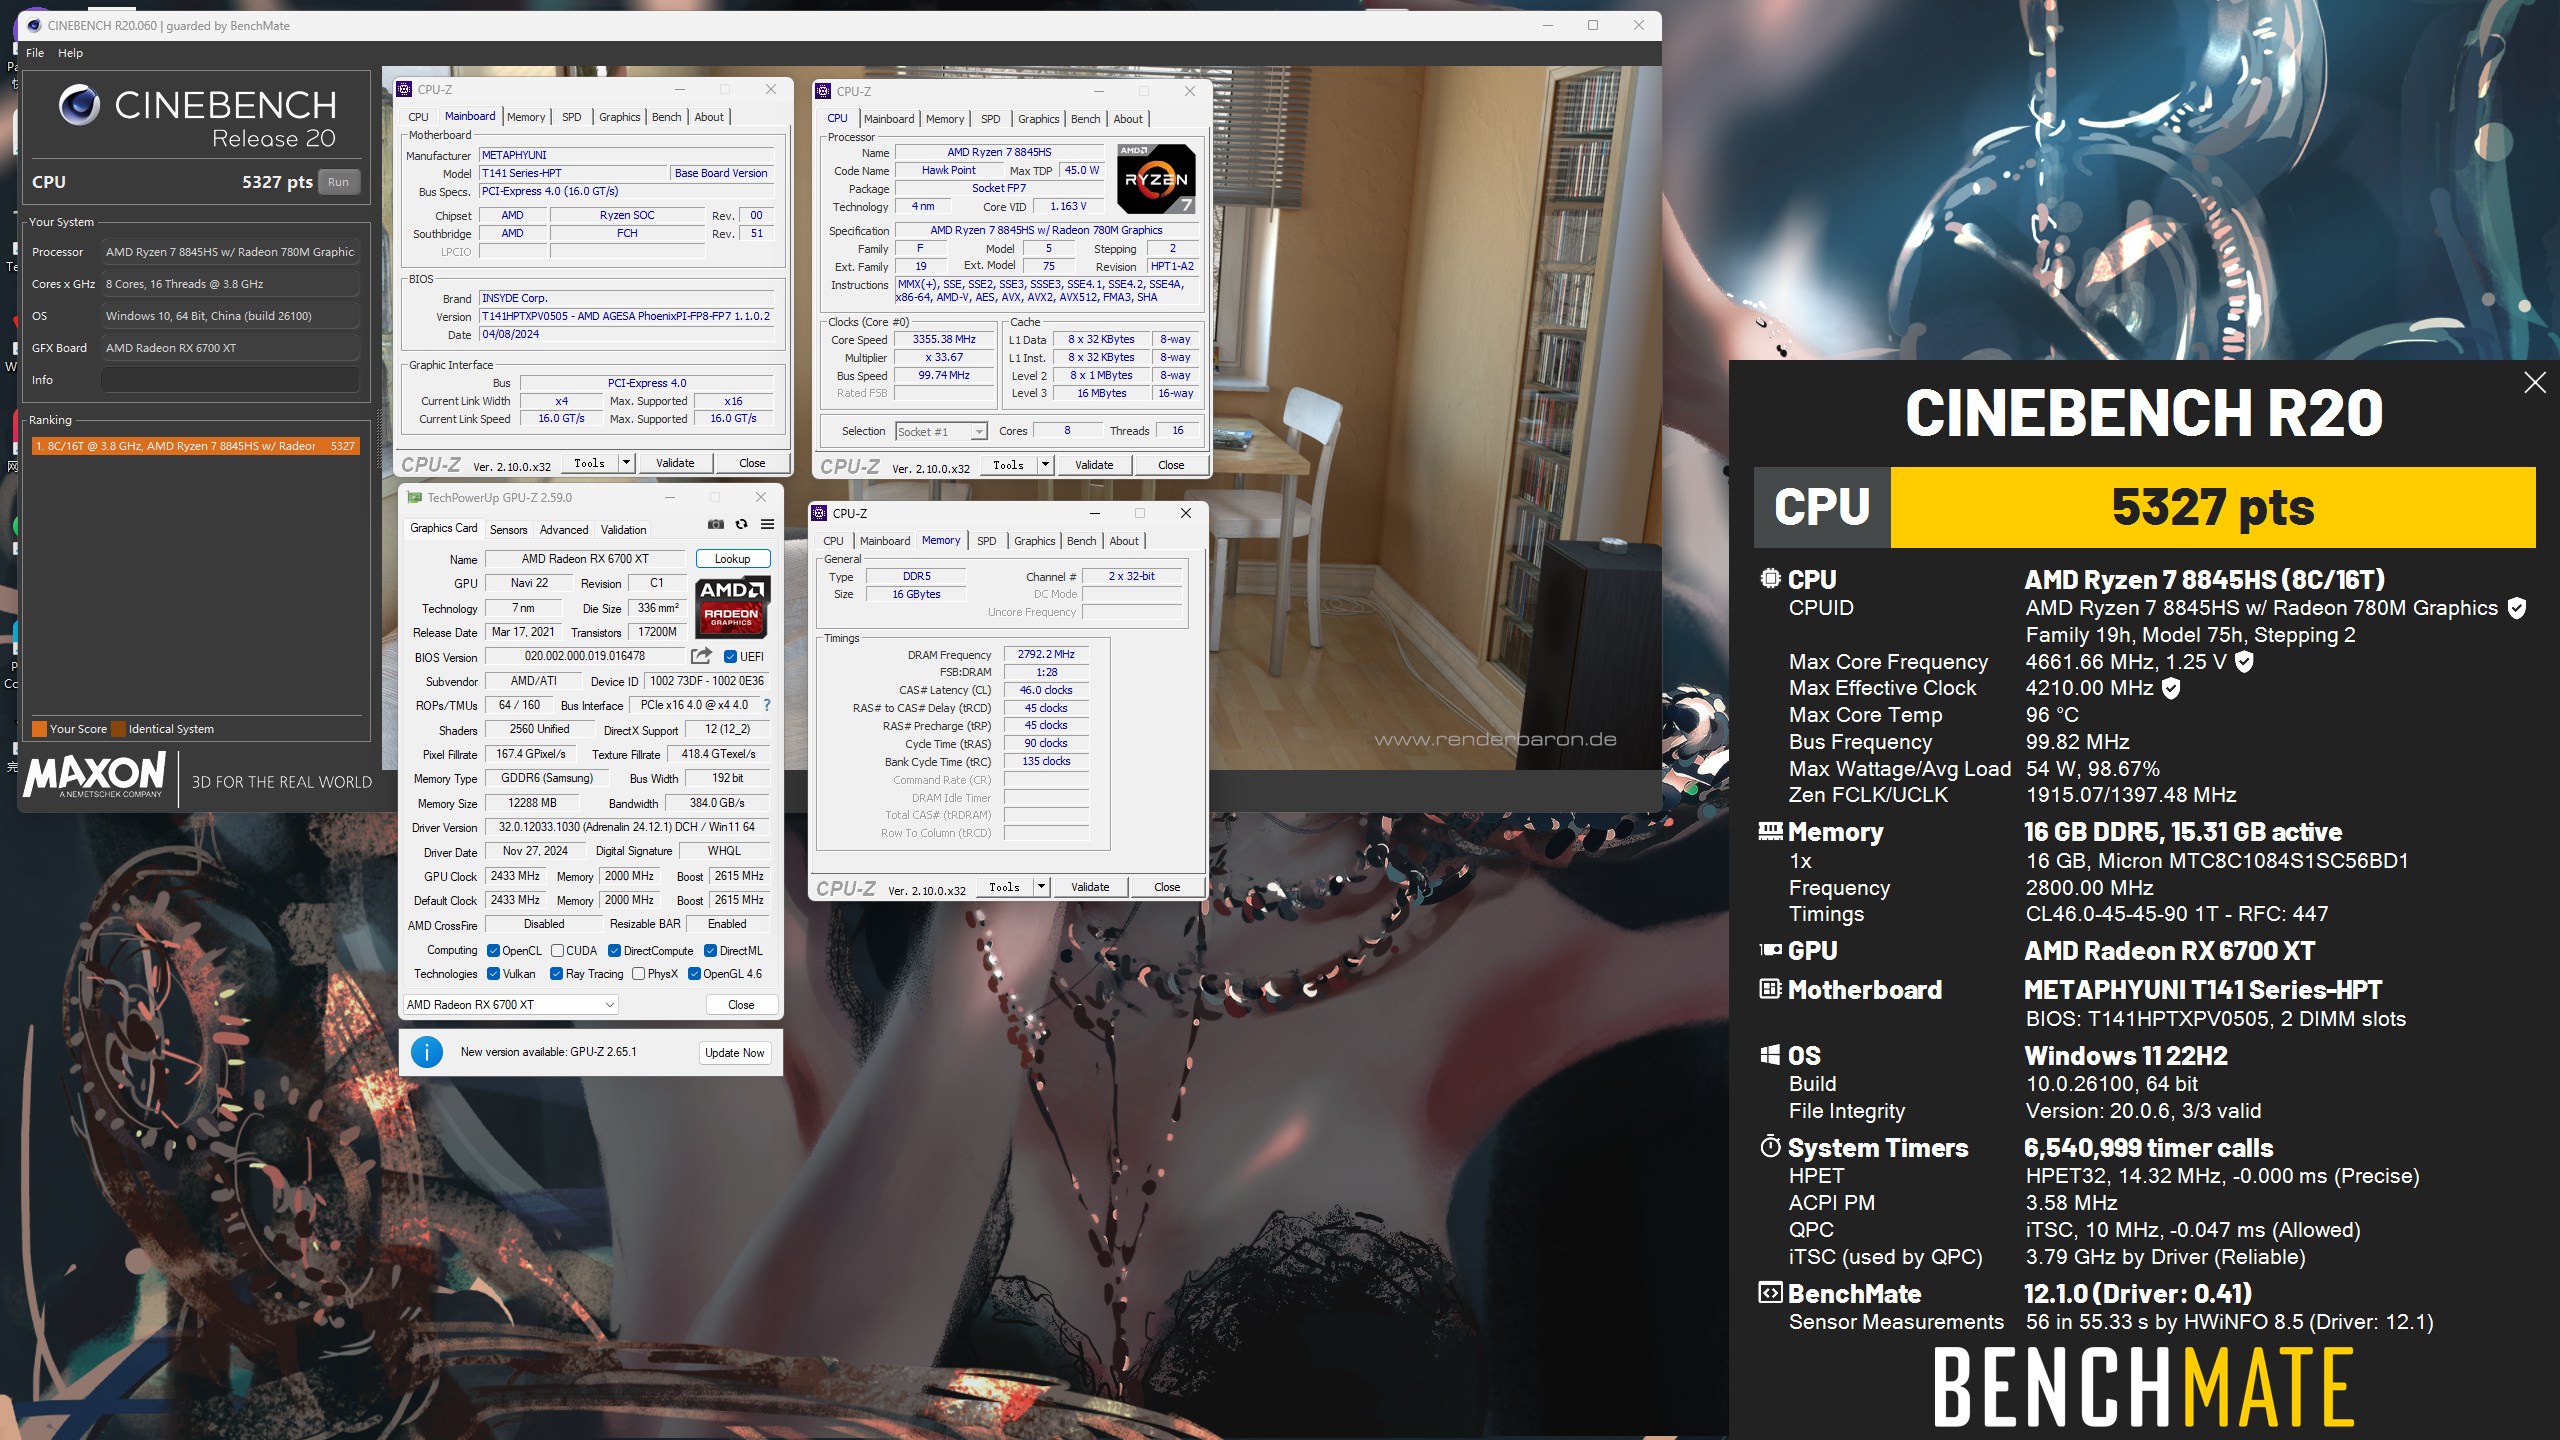The image size is (2560, 1440).
Task: Click the GPU card icon in BenchMate
Action: [x=1770, y=950]
